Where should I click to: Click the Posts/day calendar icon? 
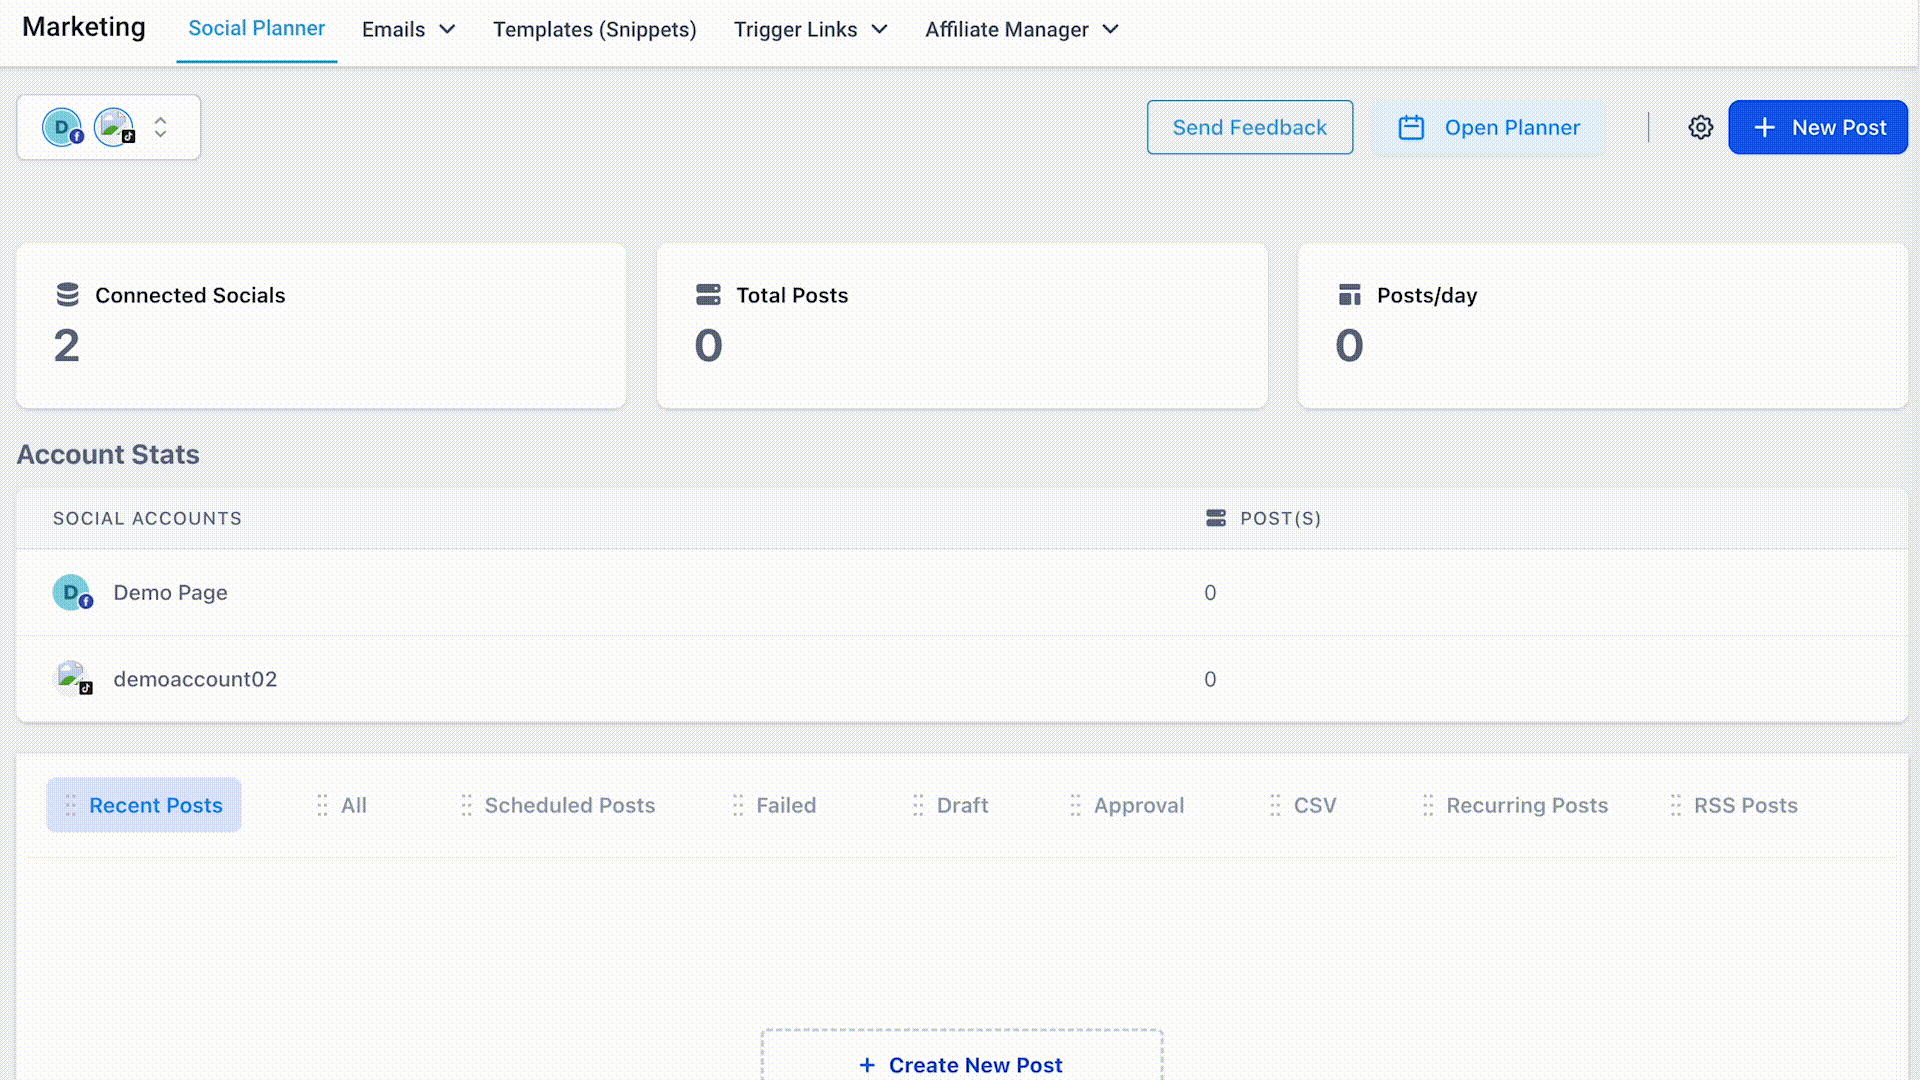tap(1349, 295)
